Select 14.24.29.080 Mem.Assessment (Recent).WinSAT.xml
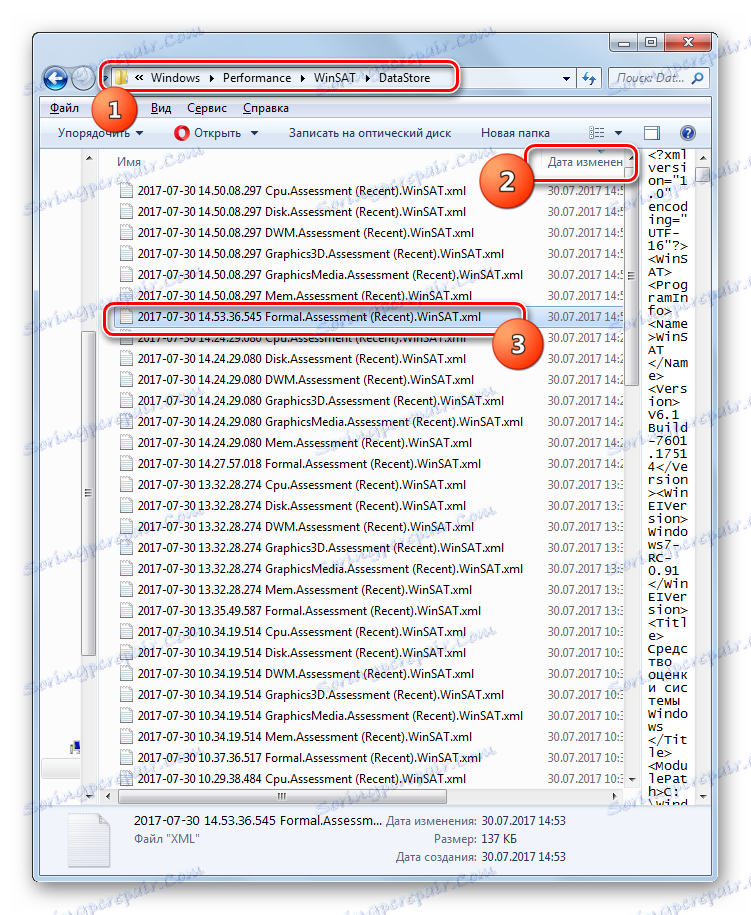The height and width of the screenshot is (915, 751). (305, 443)
